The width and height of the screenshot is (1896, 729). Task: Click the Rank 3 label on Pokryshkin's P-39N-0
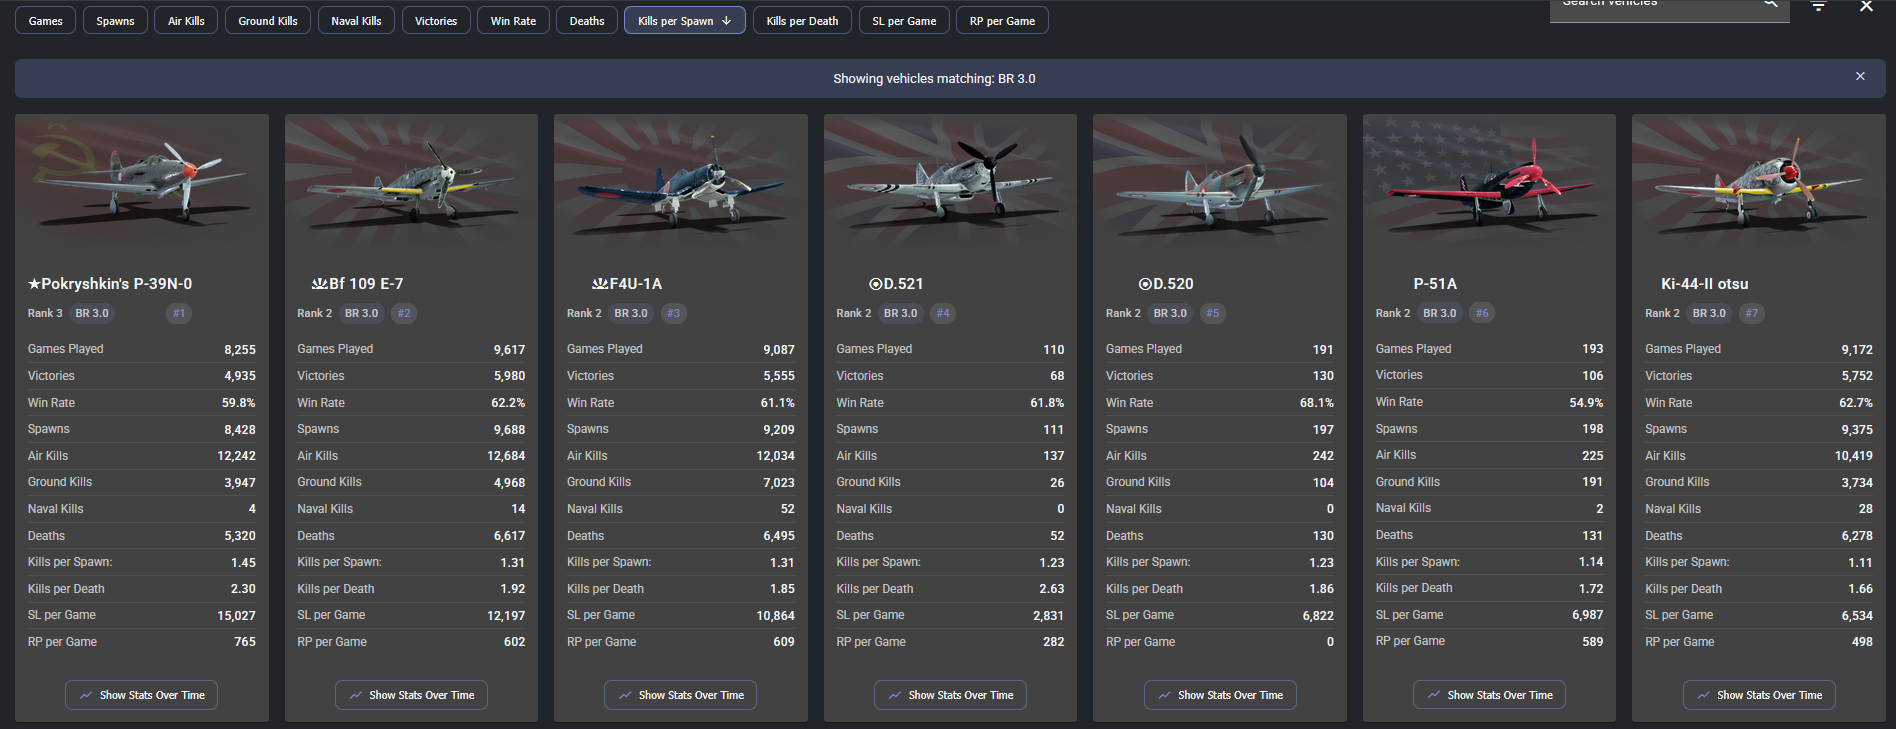point(45,313)
